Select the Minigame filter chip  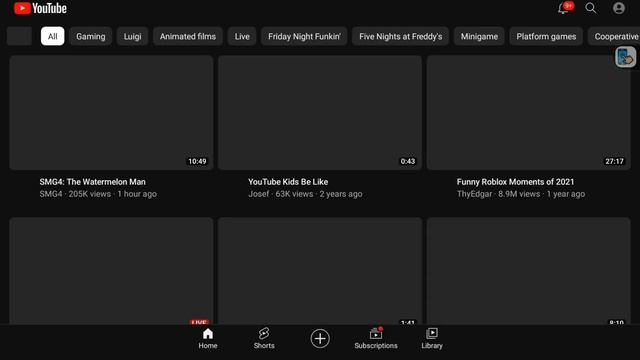(479, 36)
